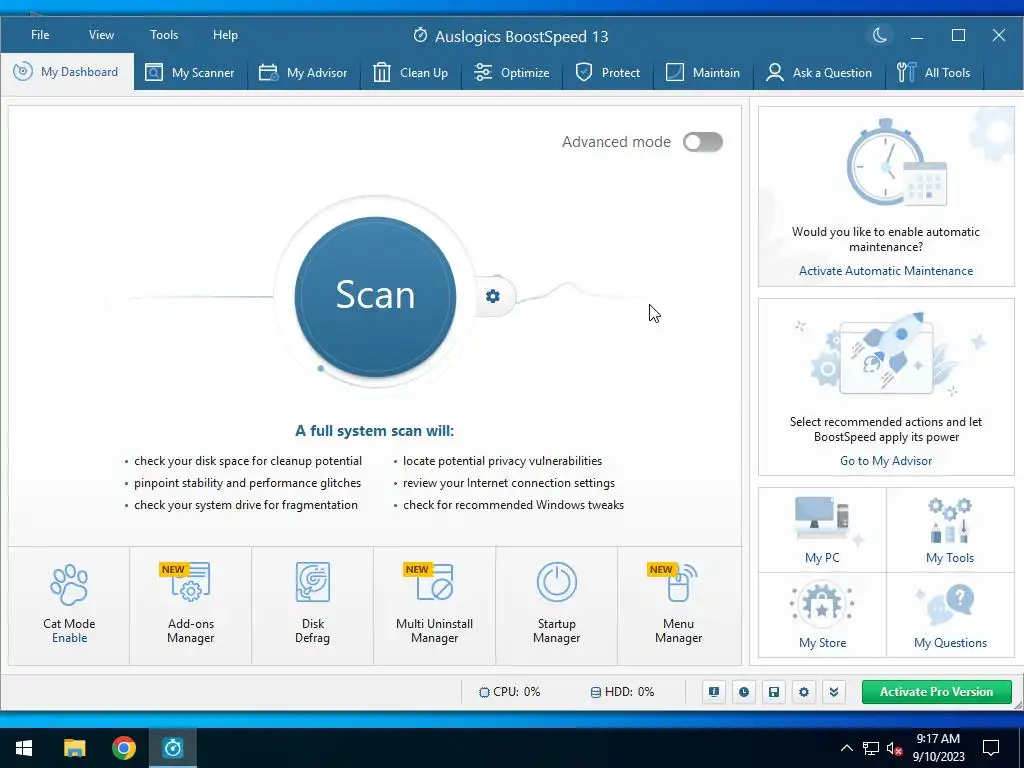Open the File menu
This screenshot has height=768, width=1024.
coord(40,35)
